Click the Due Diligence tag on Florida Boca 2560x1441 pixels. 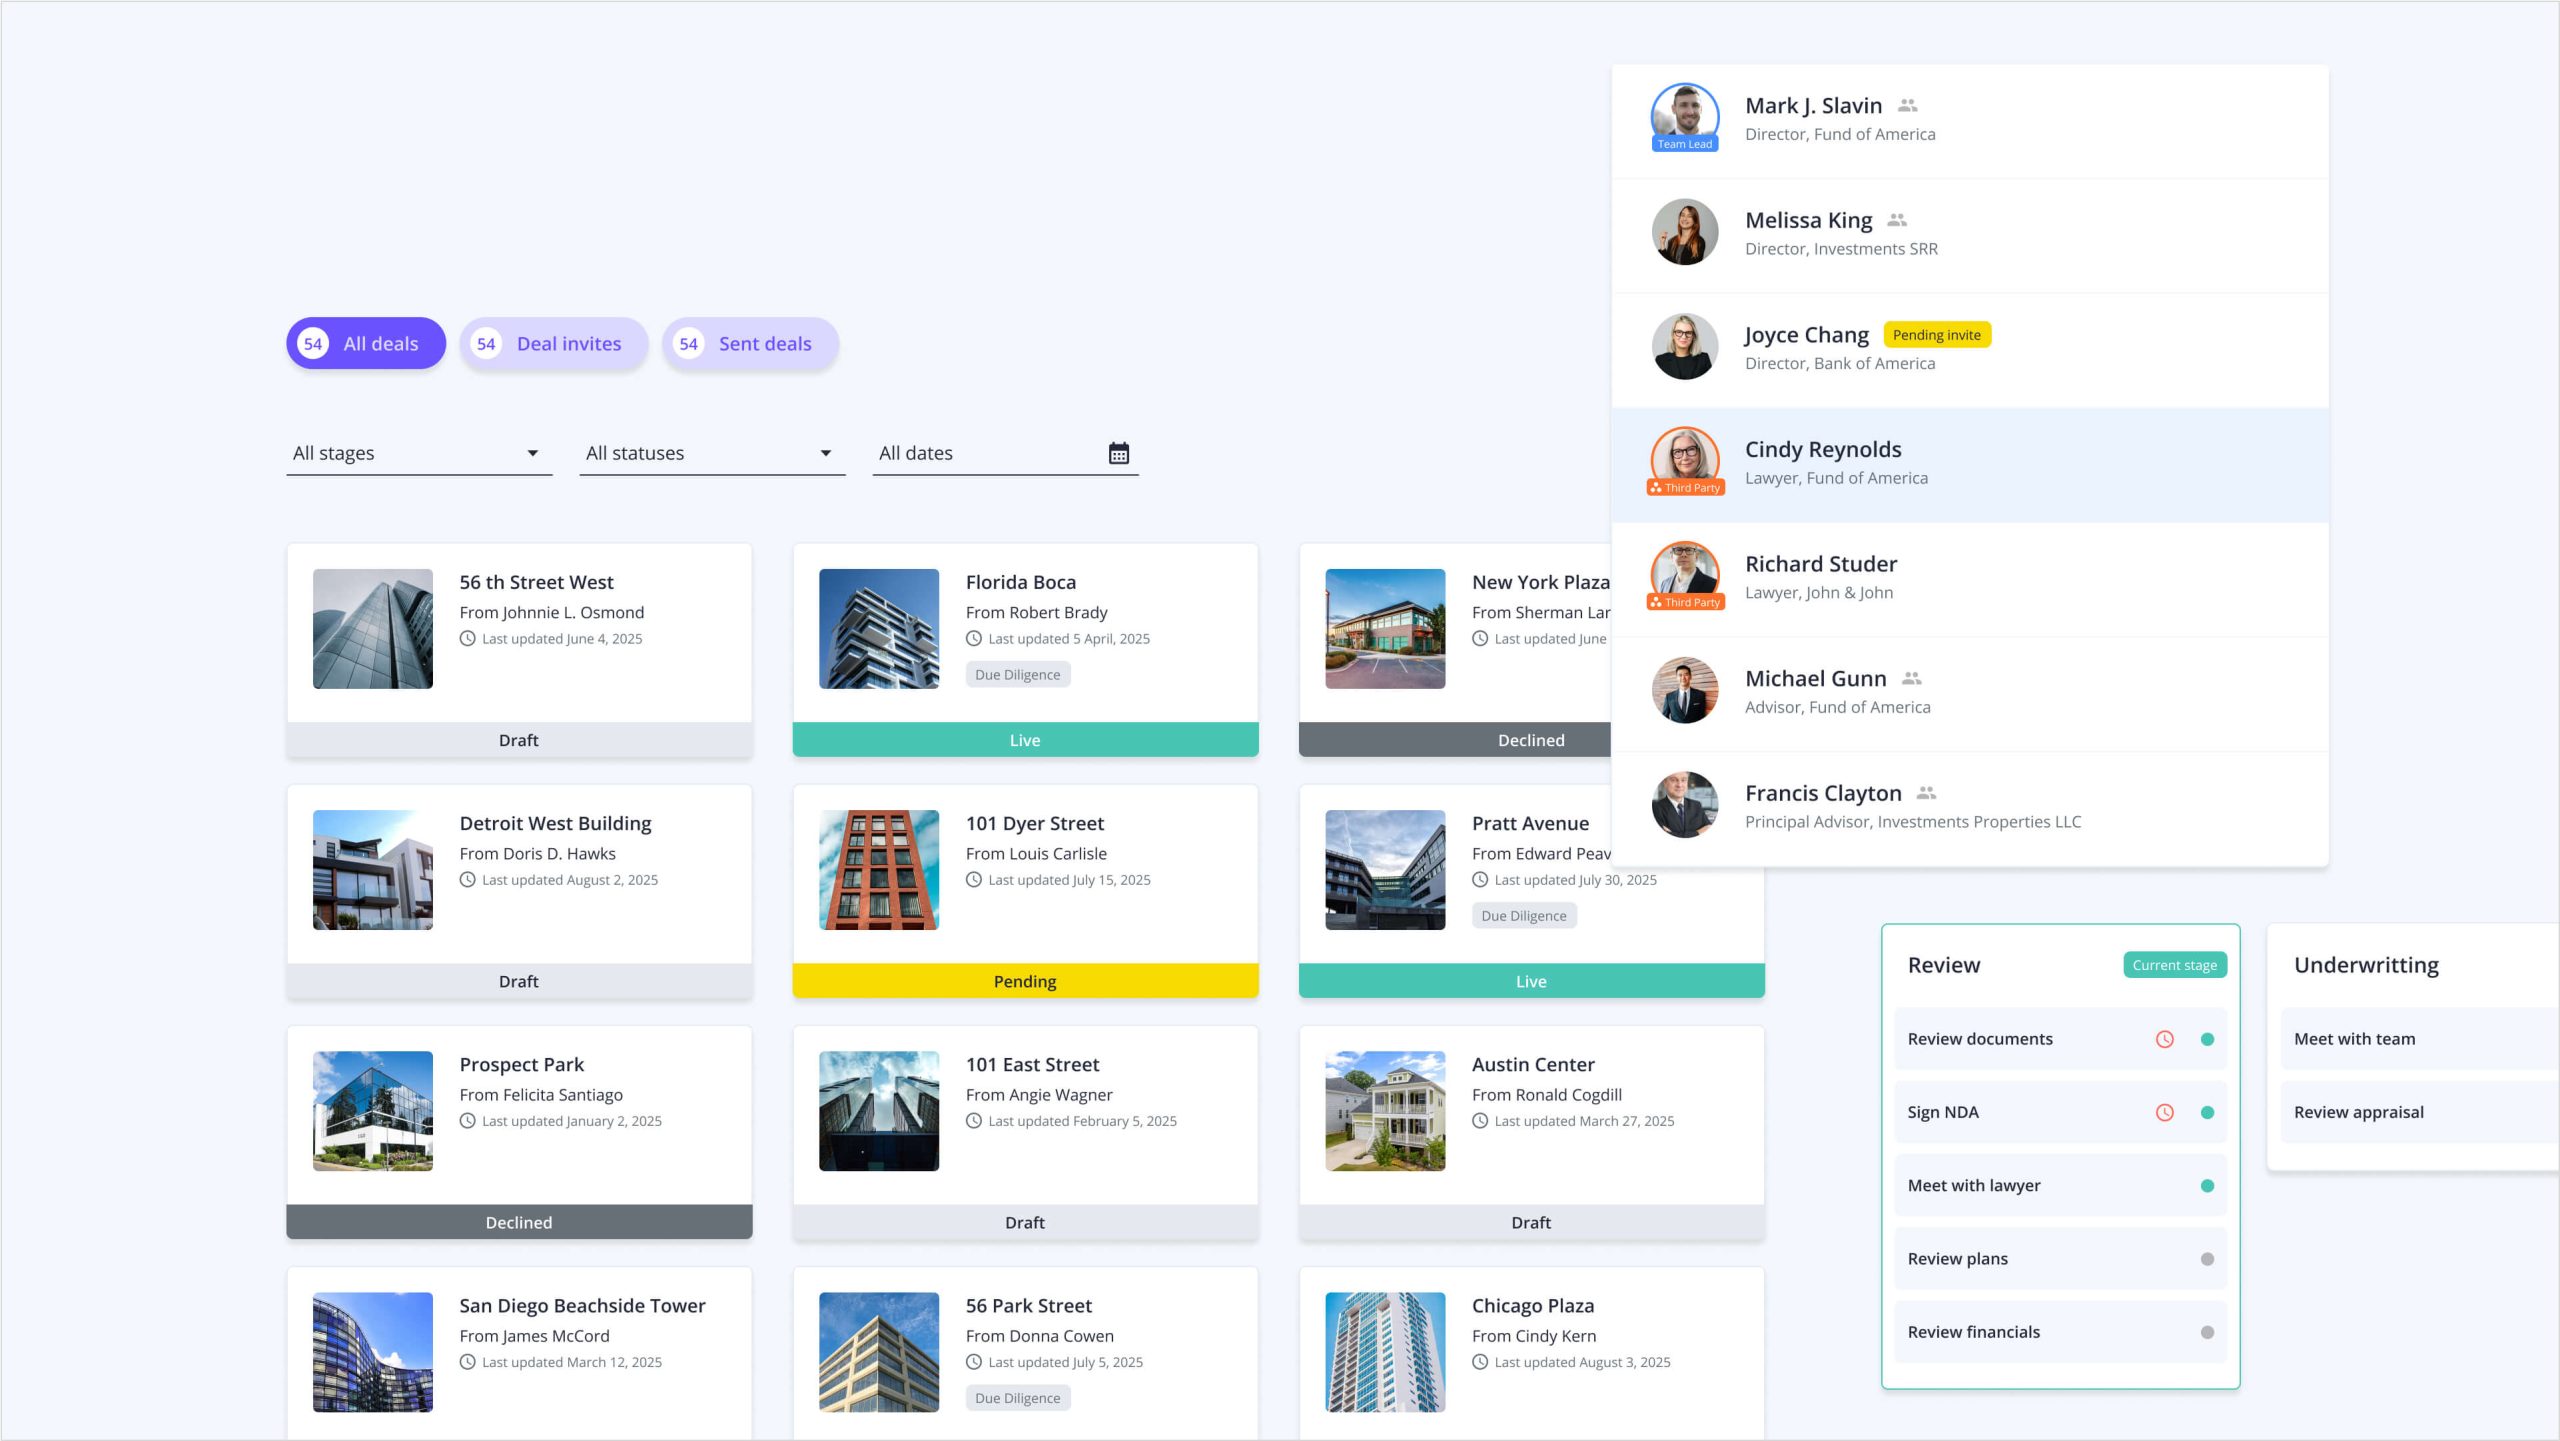click(1017, 675)
